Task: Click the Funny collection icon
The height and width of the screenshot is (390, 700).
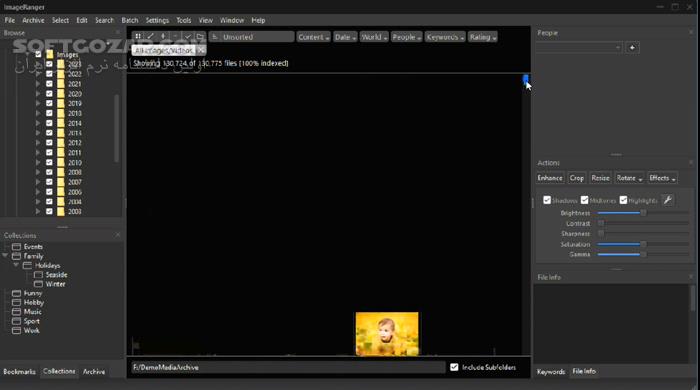Action: point(17,293)
